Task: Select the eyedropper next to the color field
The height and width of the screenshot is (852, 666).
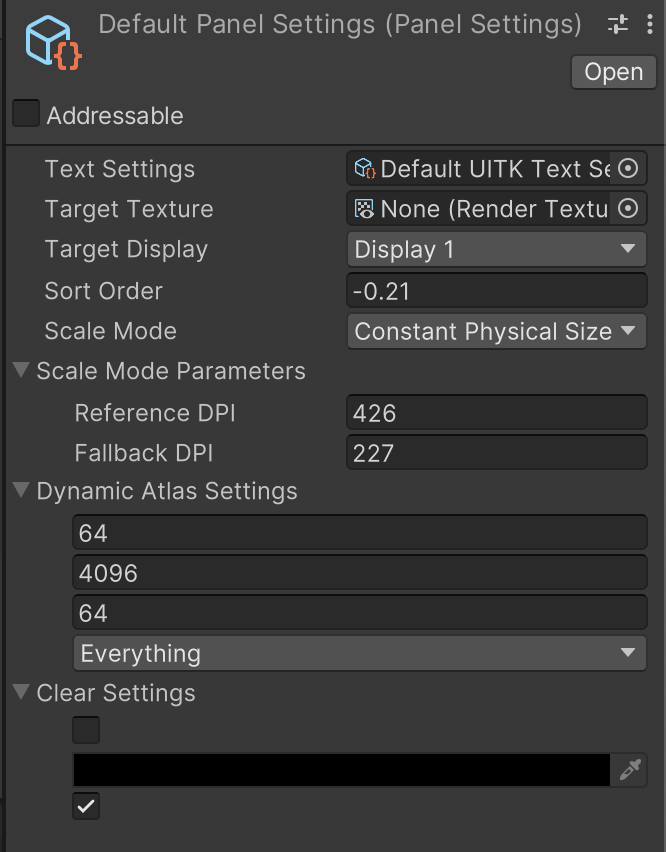Action: (x=631, y=770)
